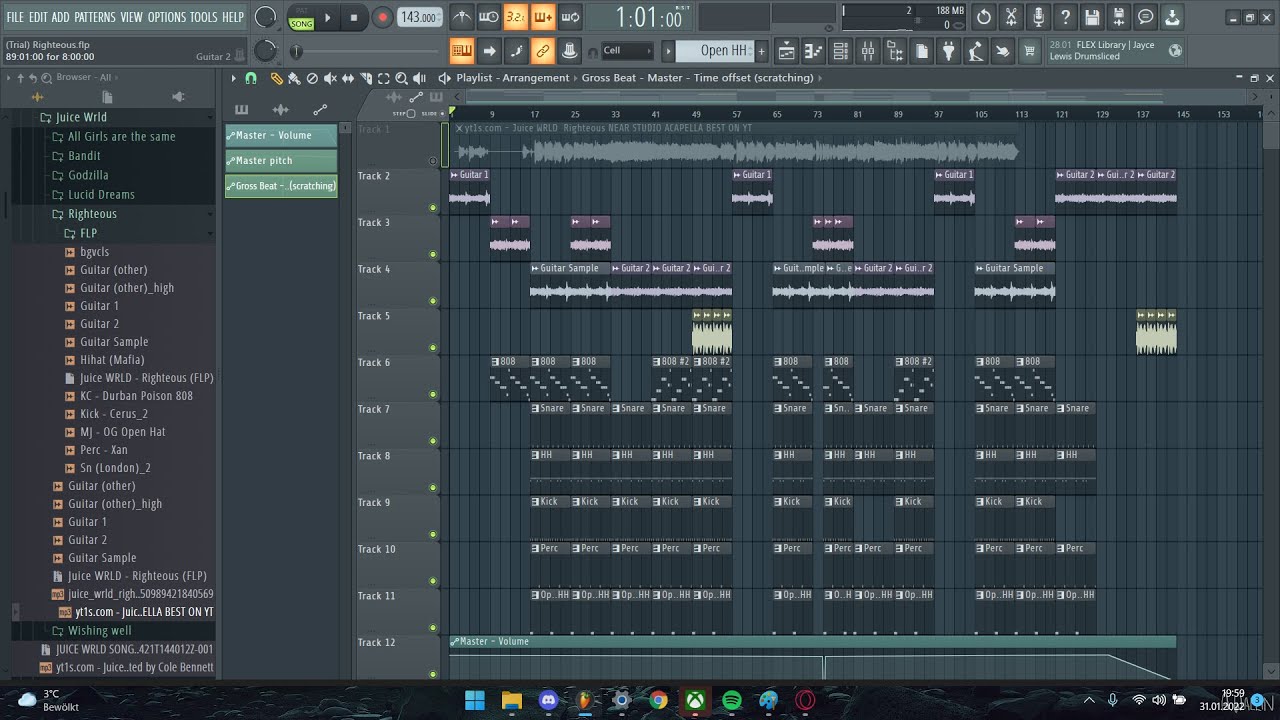Image resolution: width=1280 pixels, height=720 pixels.
Task: Switch PAT/SONG mode toggle
Action: coord(301,17)
